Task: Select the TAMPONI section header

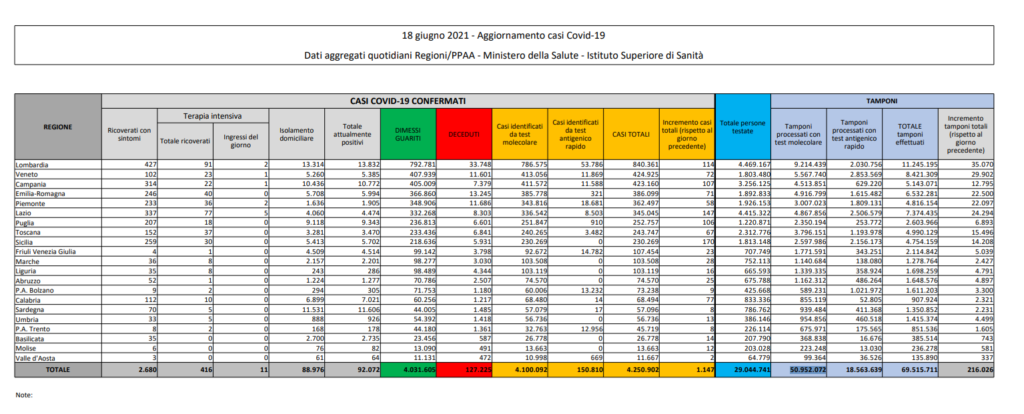Action: pos(881,101)
